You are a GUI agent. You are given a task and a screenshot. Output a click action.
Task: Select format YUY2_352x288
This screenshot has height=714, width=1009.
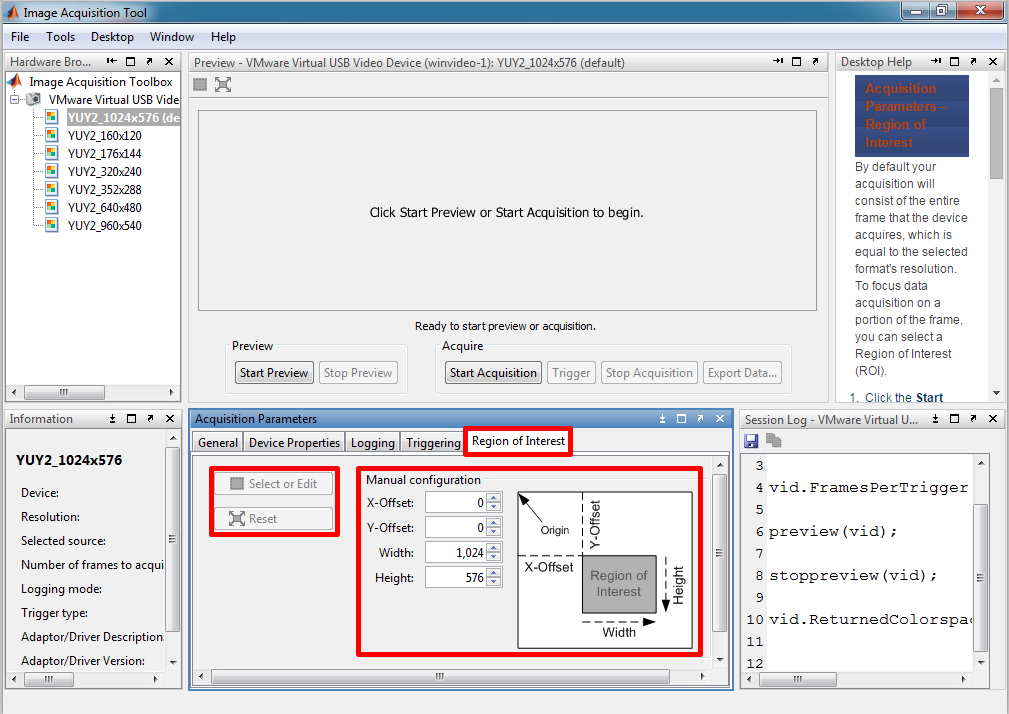(x=104, y=190)
